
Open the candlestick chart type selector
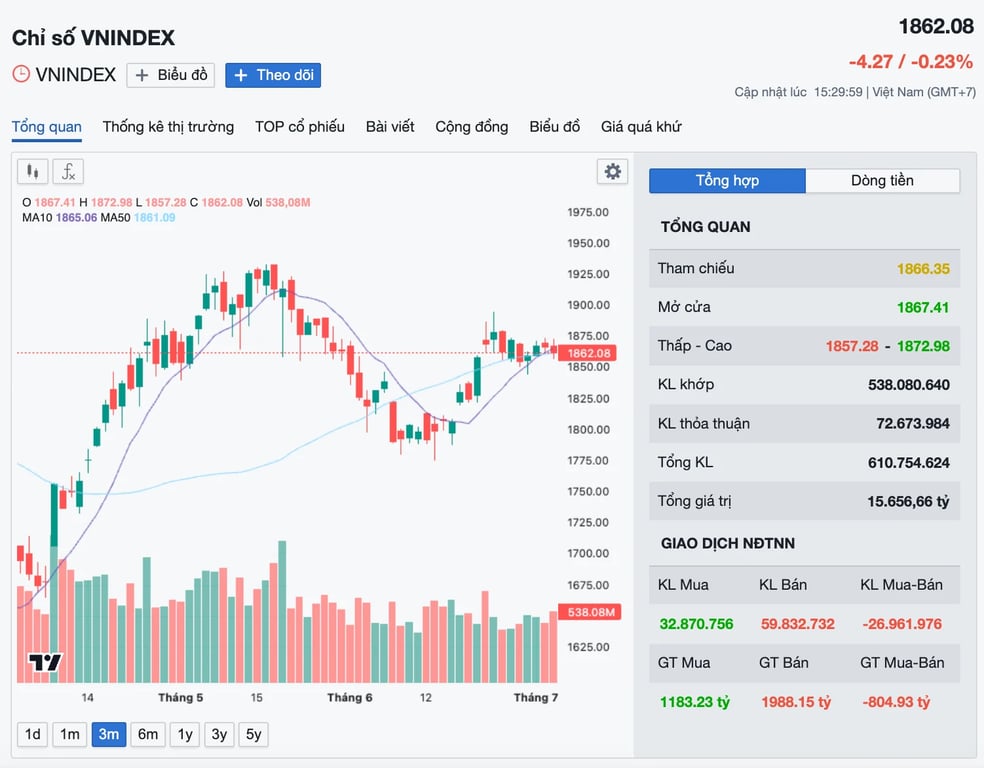point(33,171)
